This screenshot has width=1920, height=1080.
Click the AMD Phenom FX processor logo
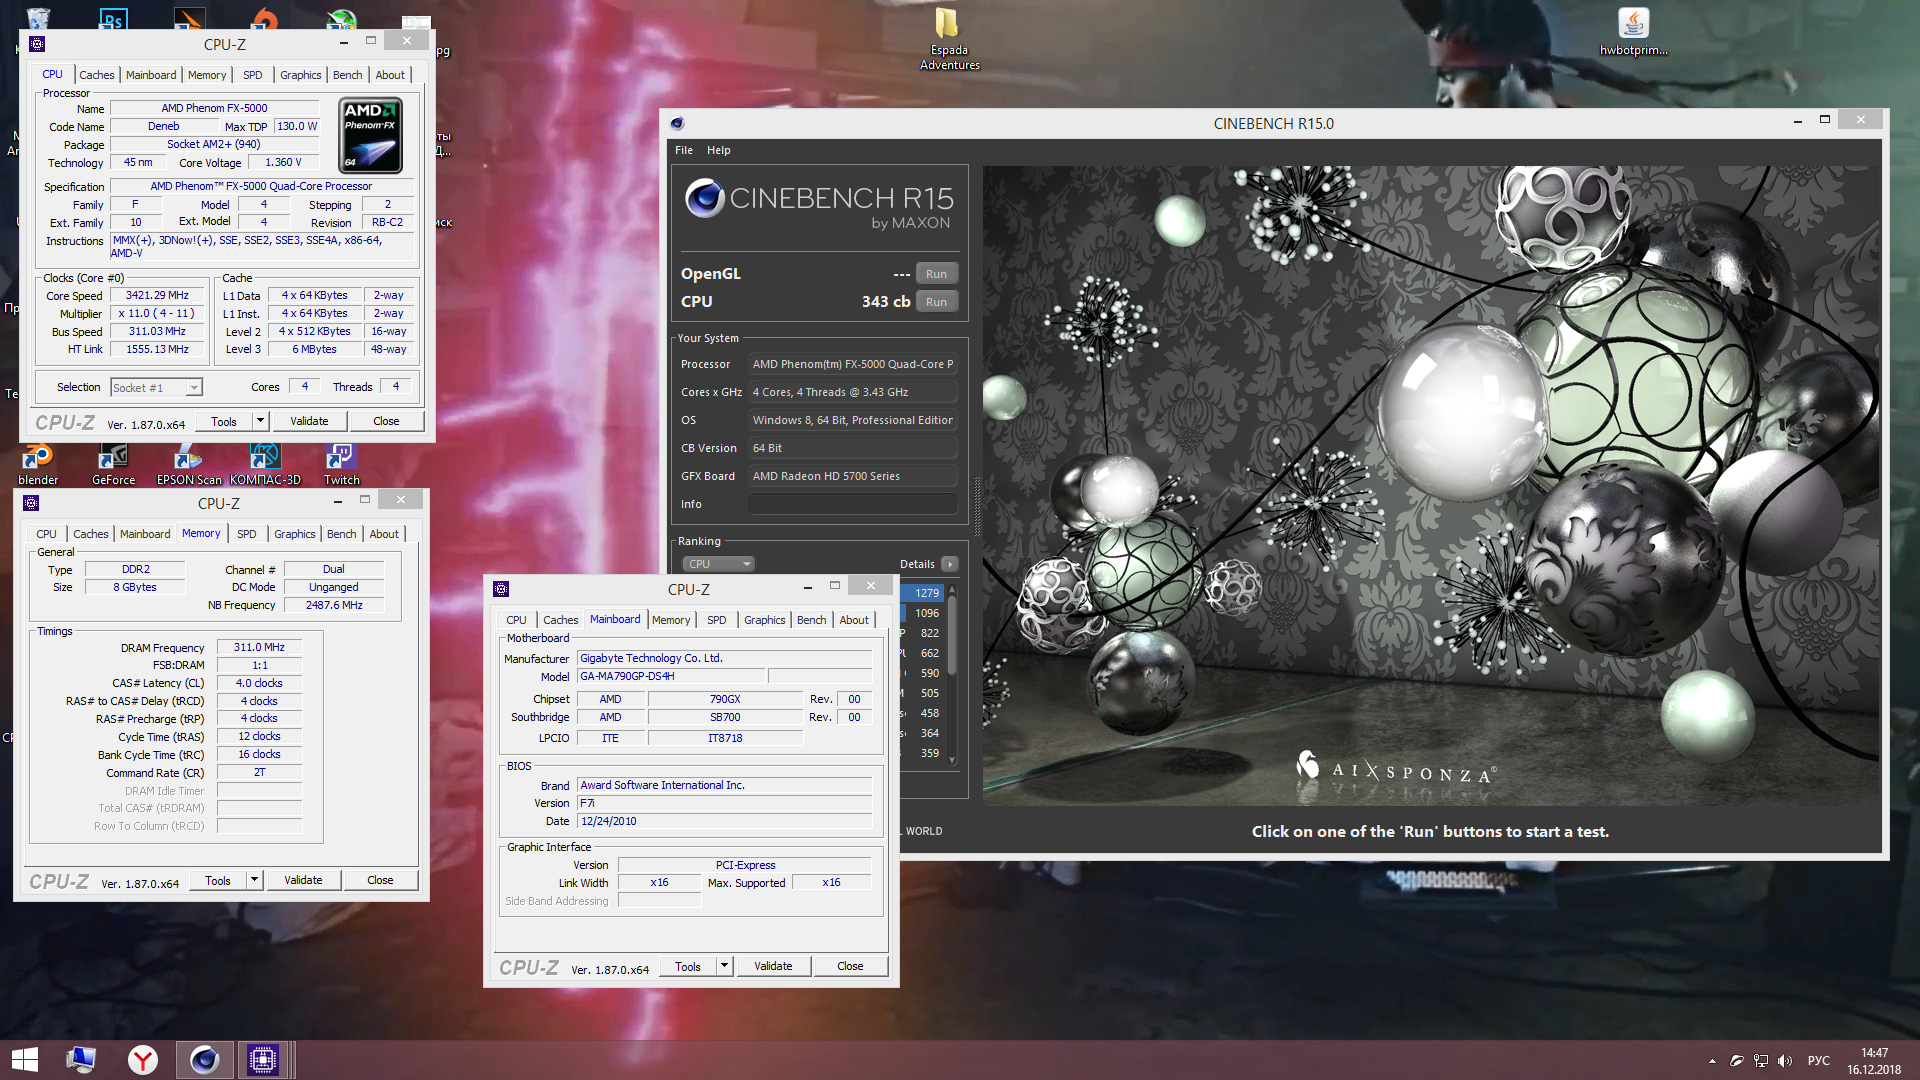pos(371,136)
